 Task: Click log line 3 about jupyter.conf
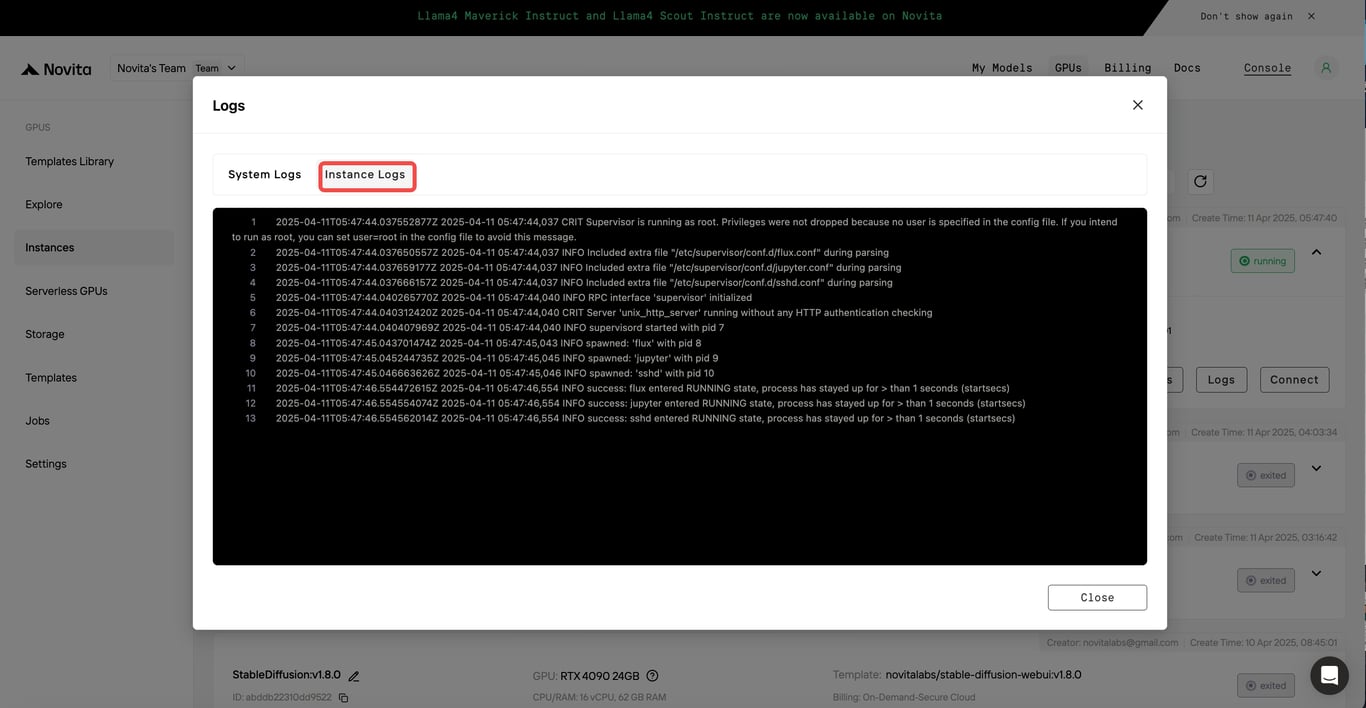coord(589,268)
